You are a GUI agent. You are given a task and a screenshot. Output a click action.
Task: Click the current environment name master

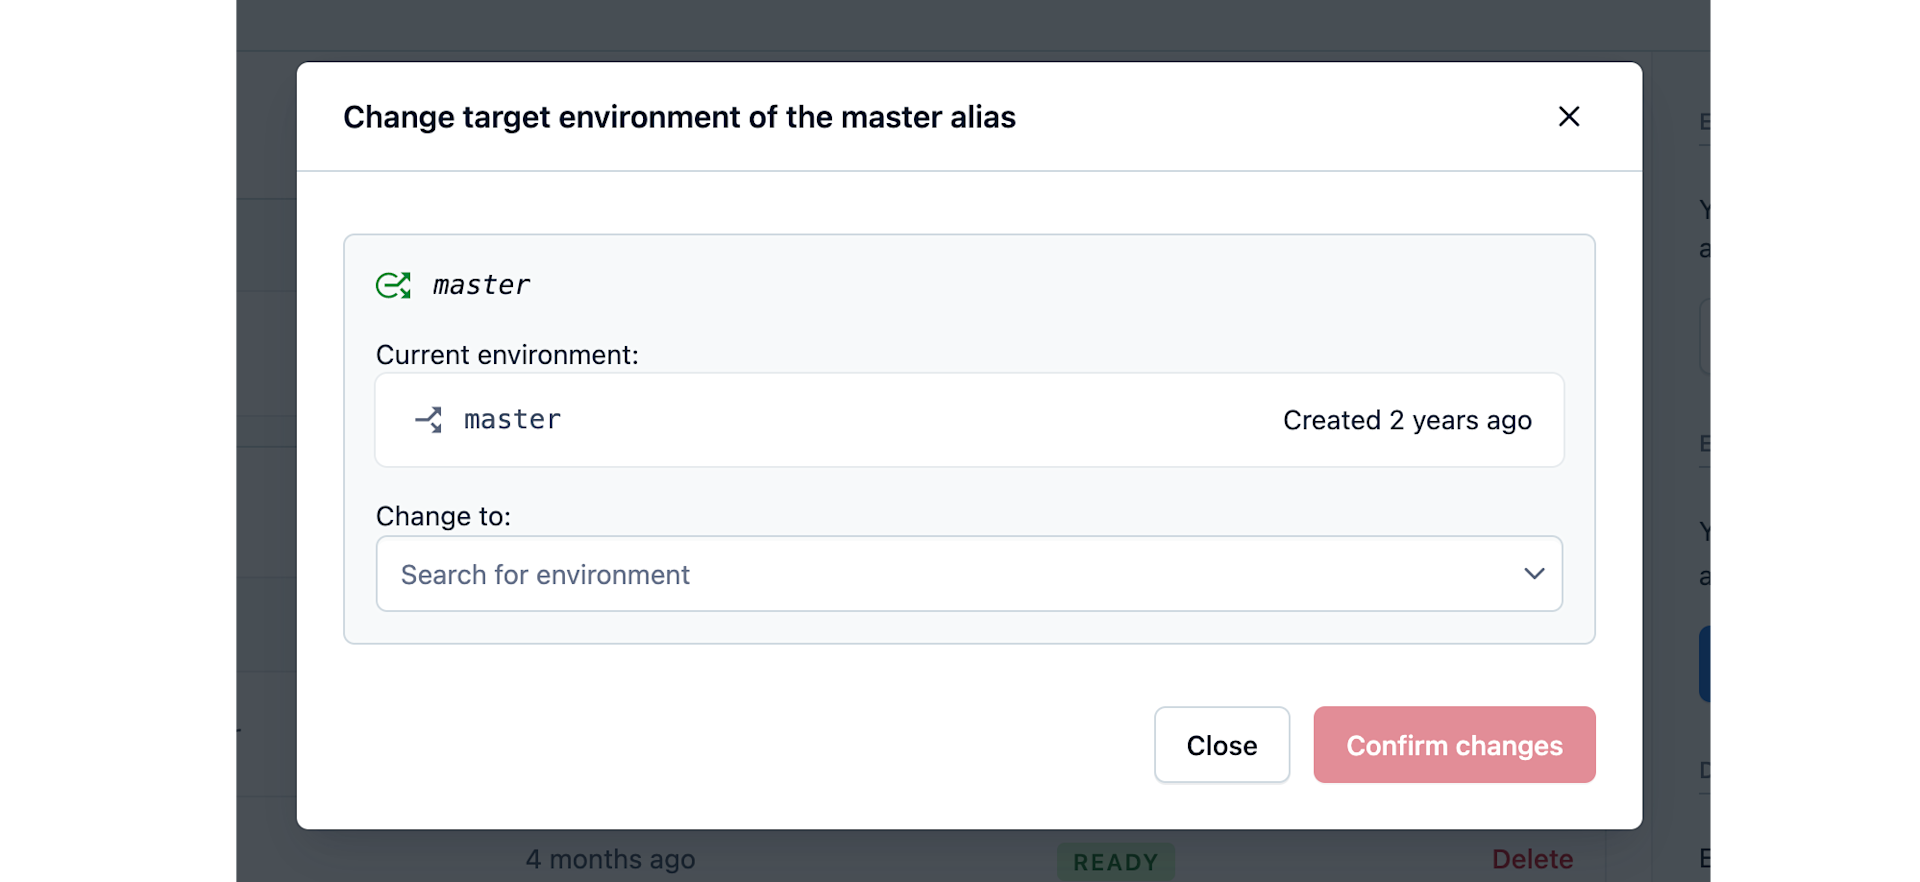pyautogui.click(x=512, y=420)
